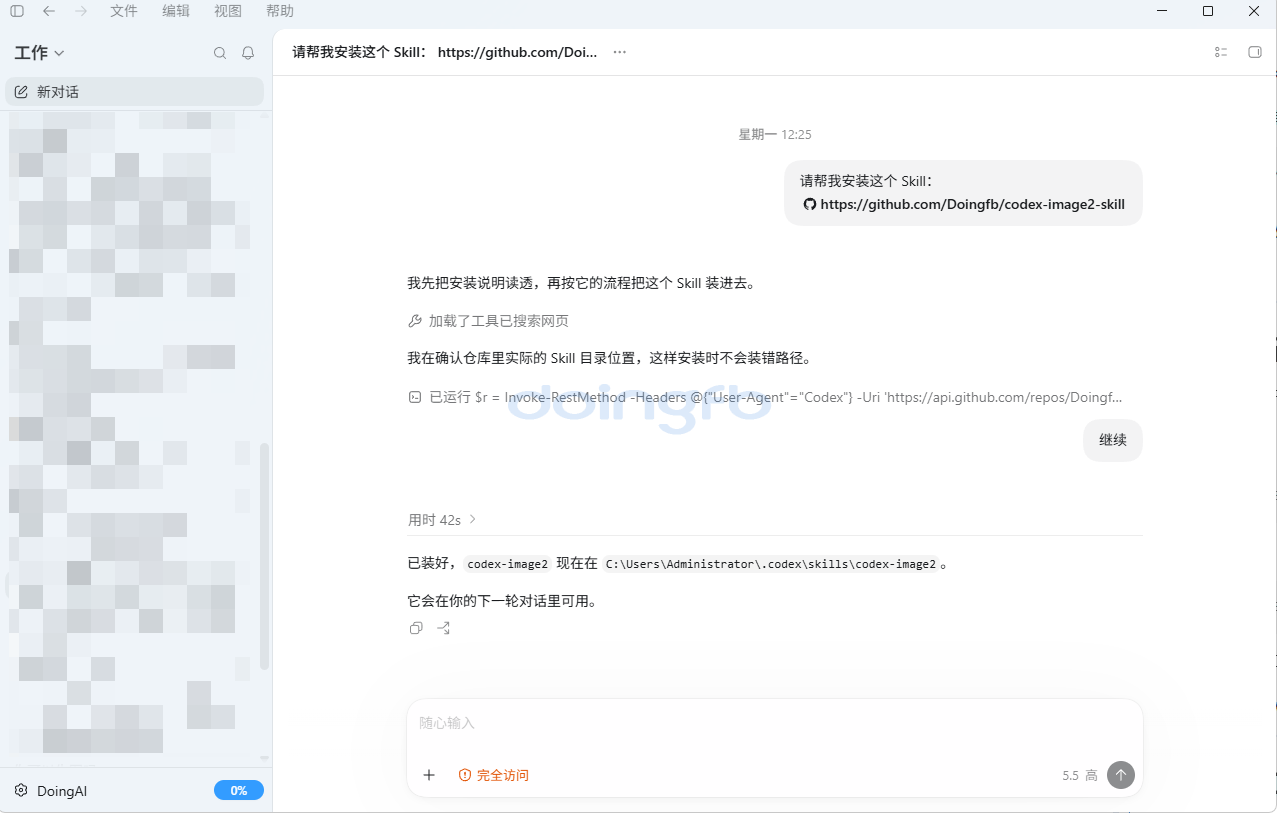Screen dimensions: 1277x813
Task: Open the 编辑 menu
Action: click(176, 11)
